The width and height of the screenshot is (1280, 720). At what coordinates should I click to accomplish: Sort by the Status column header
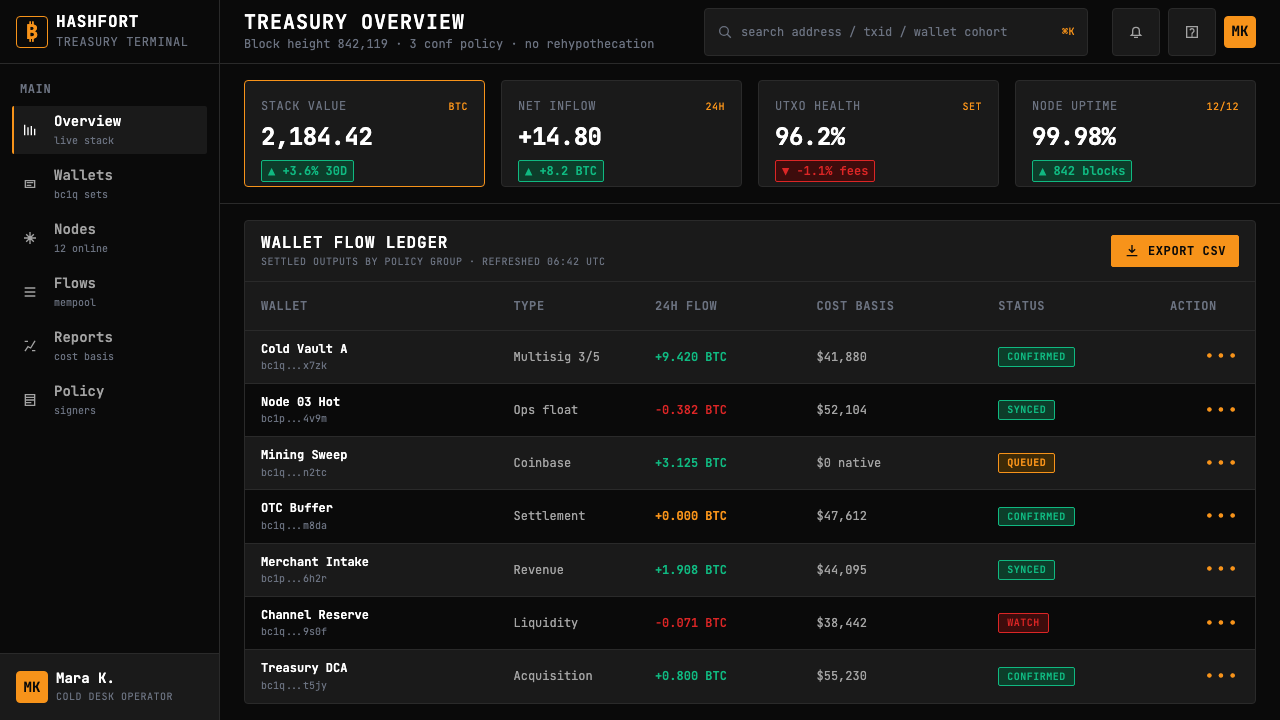(1021, 306)
